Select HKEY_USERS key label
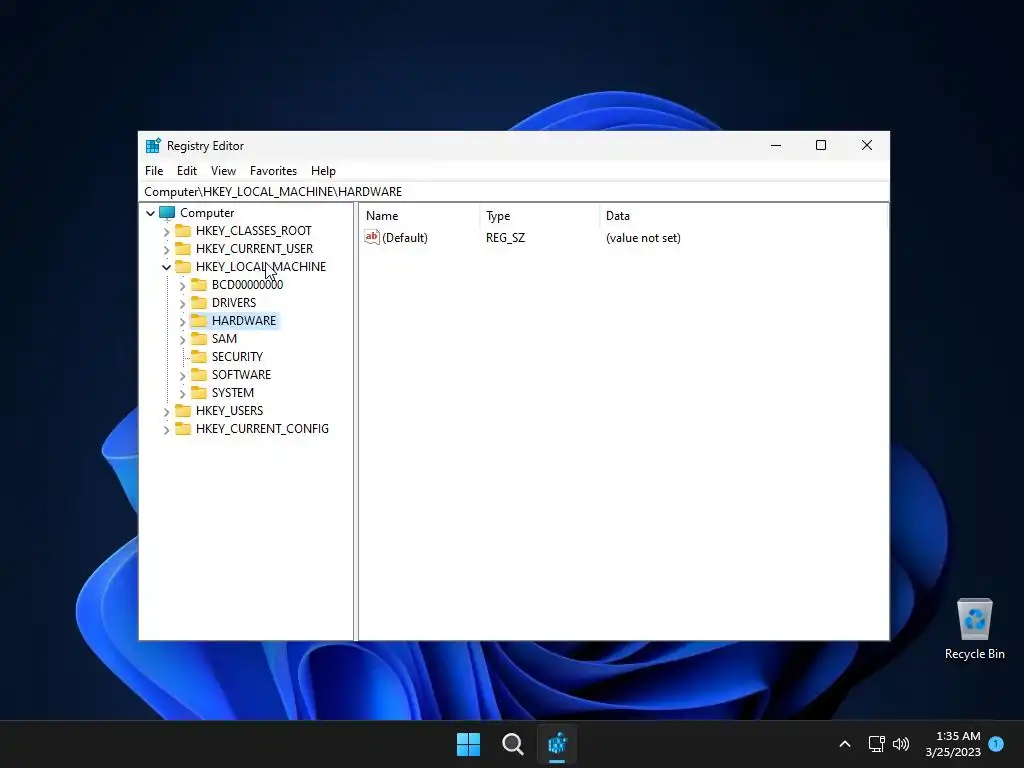1024x768 pixels. (x=229, y=410)
